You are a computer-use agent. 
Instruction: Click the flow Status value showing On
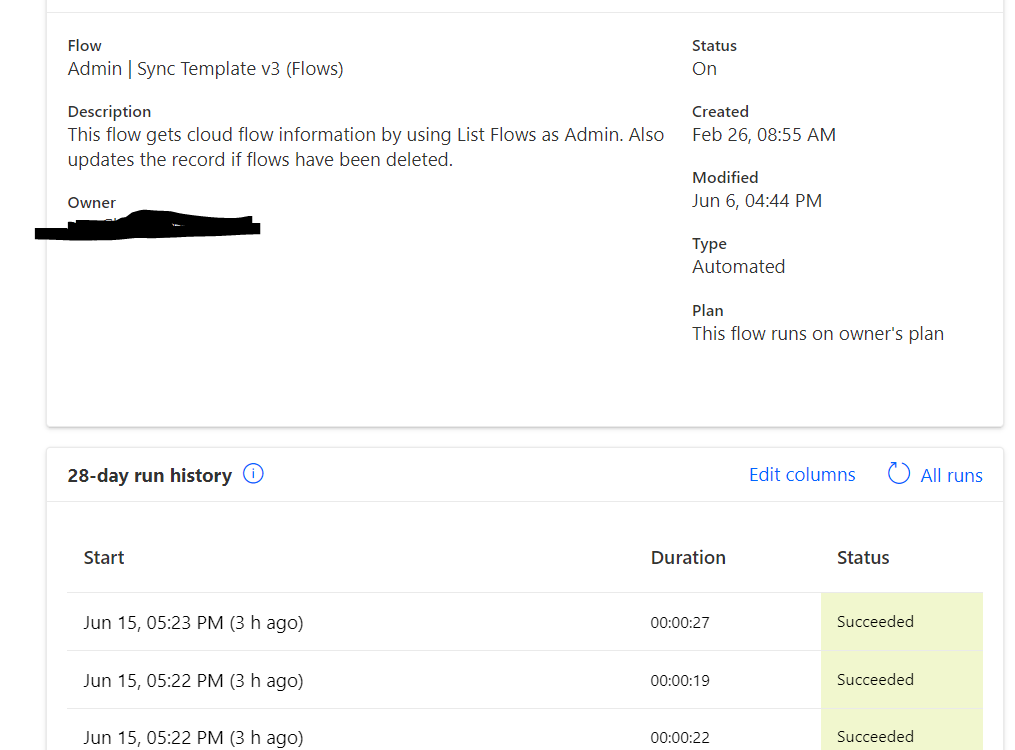tap(704, 68)
